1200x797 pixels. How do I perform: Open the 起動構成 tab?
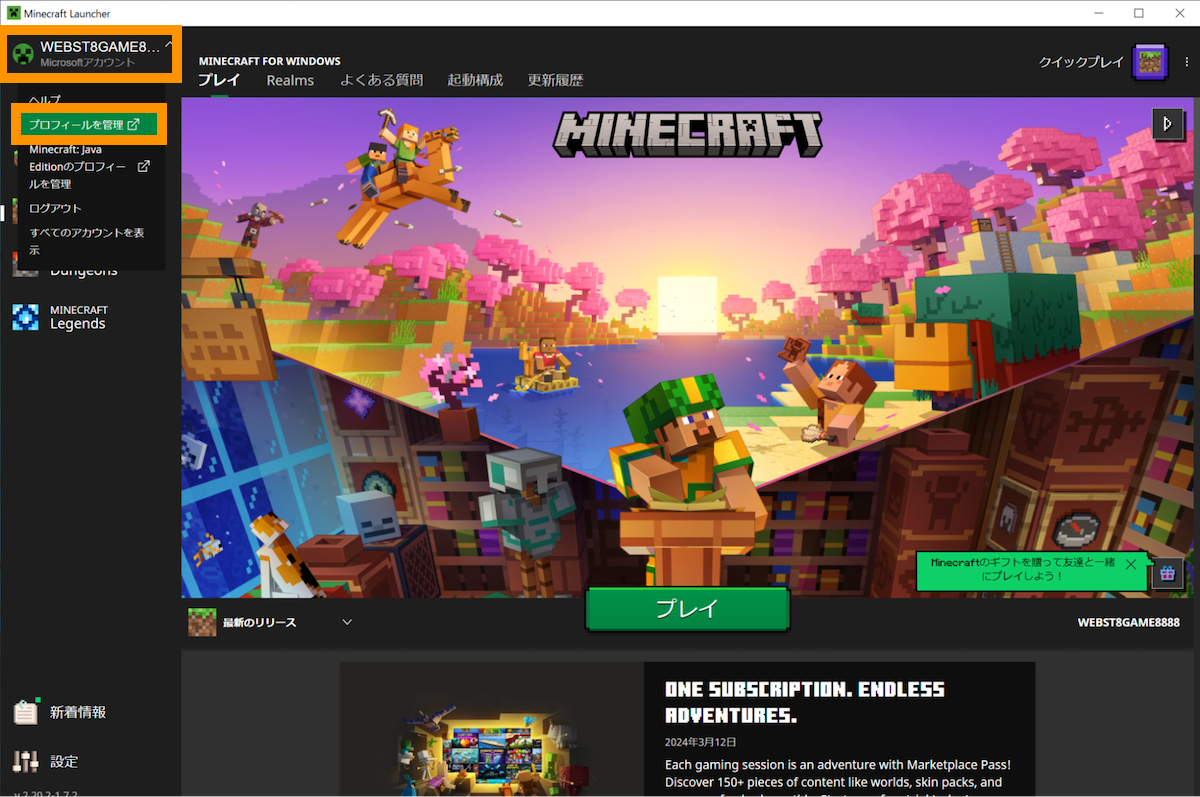click(x=474, y=80)
